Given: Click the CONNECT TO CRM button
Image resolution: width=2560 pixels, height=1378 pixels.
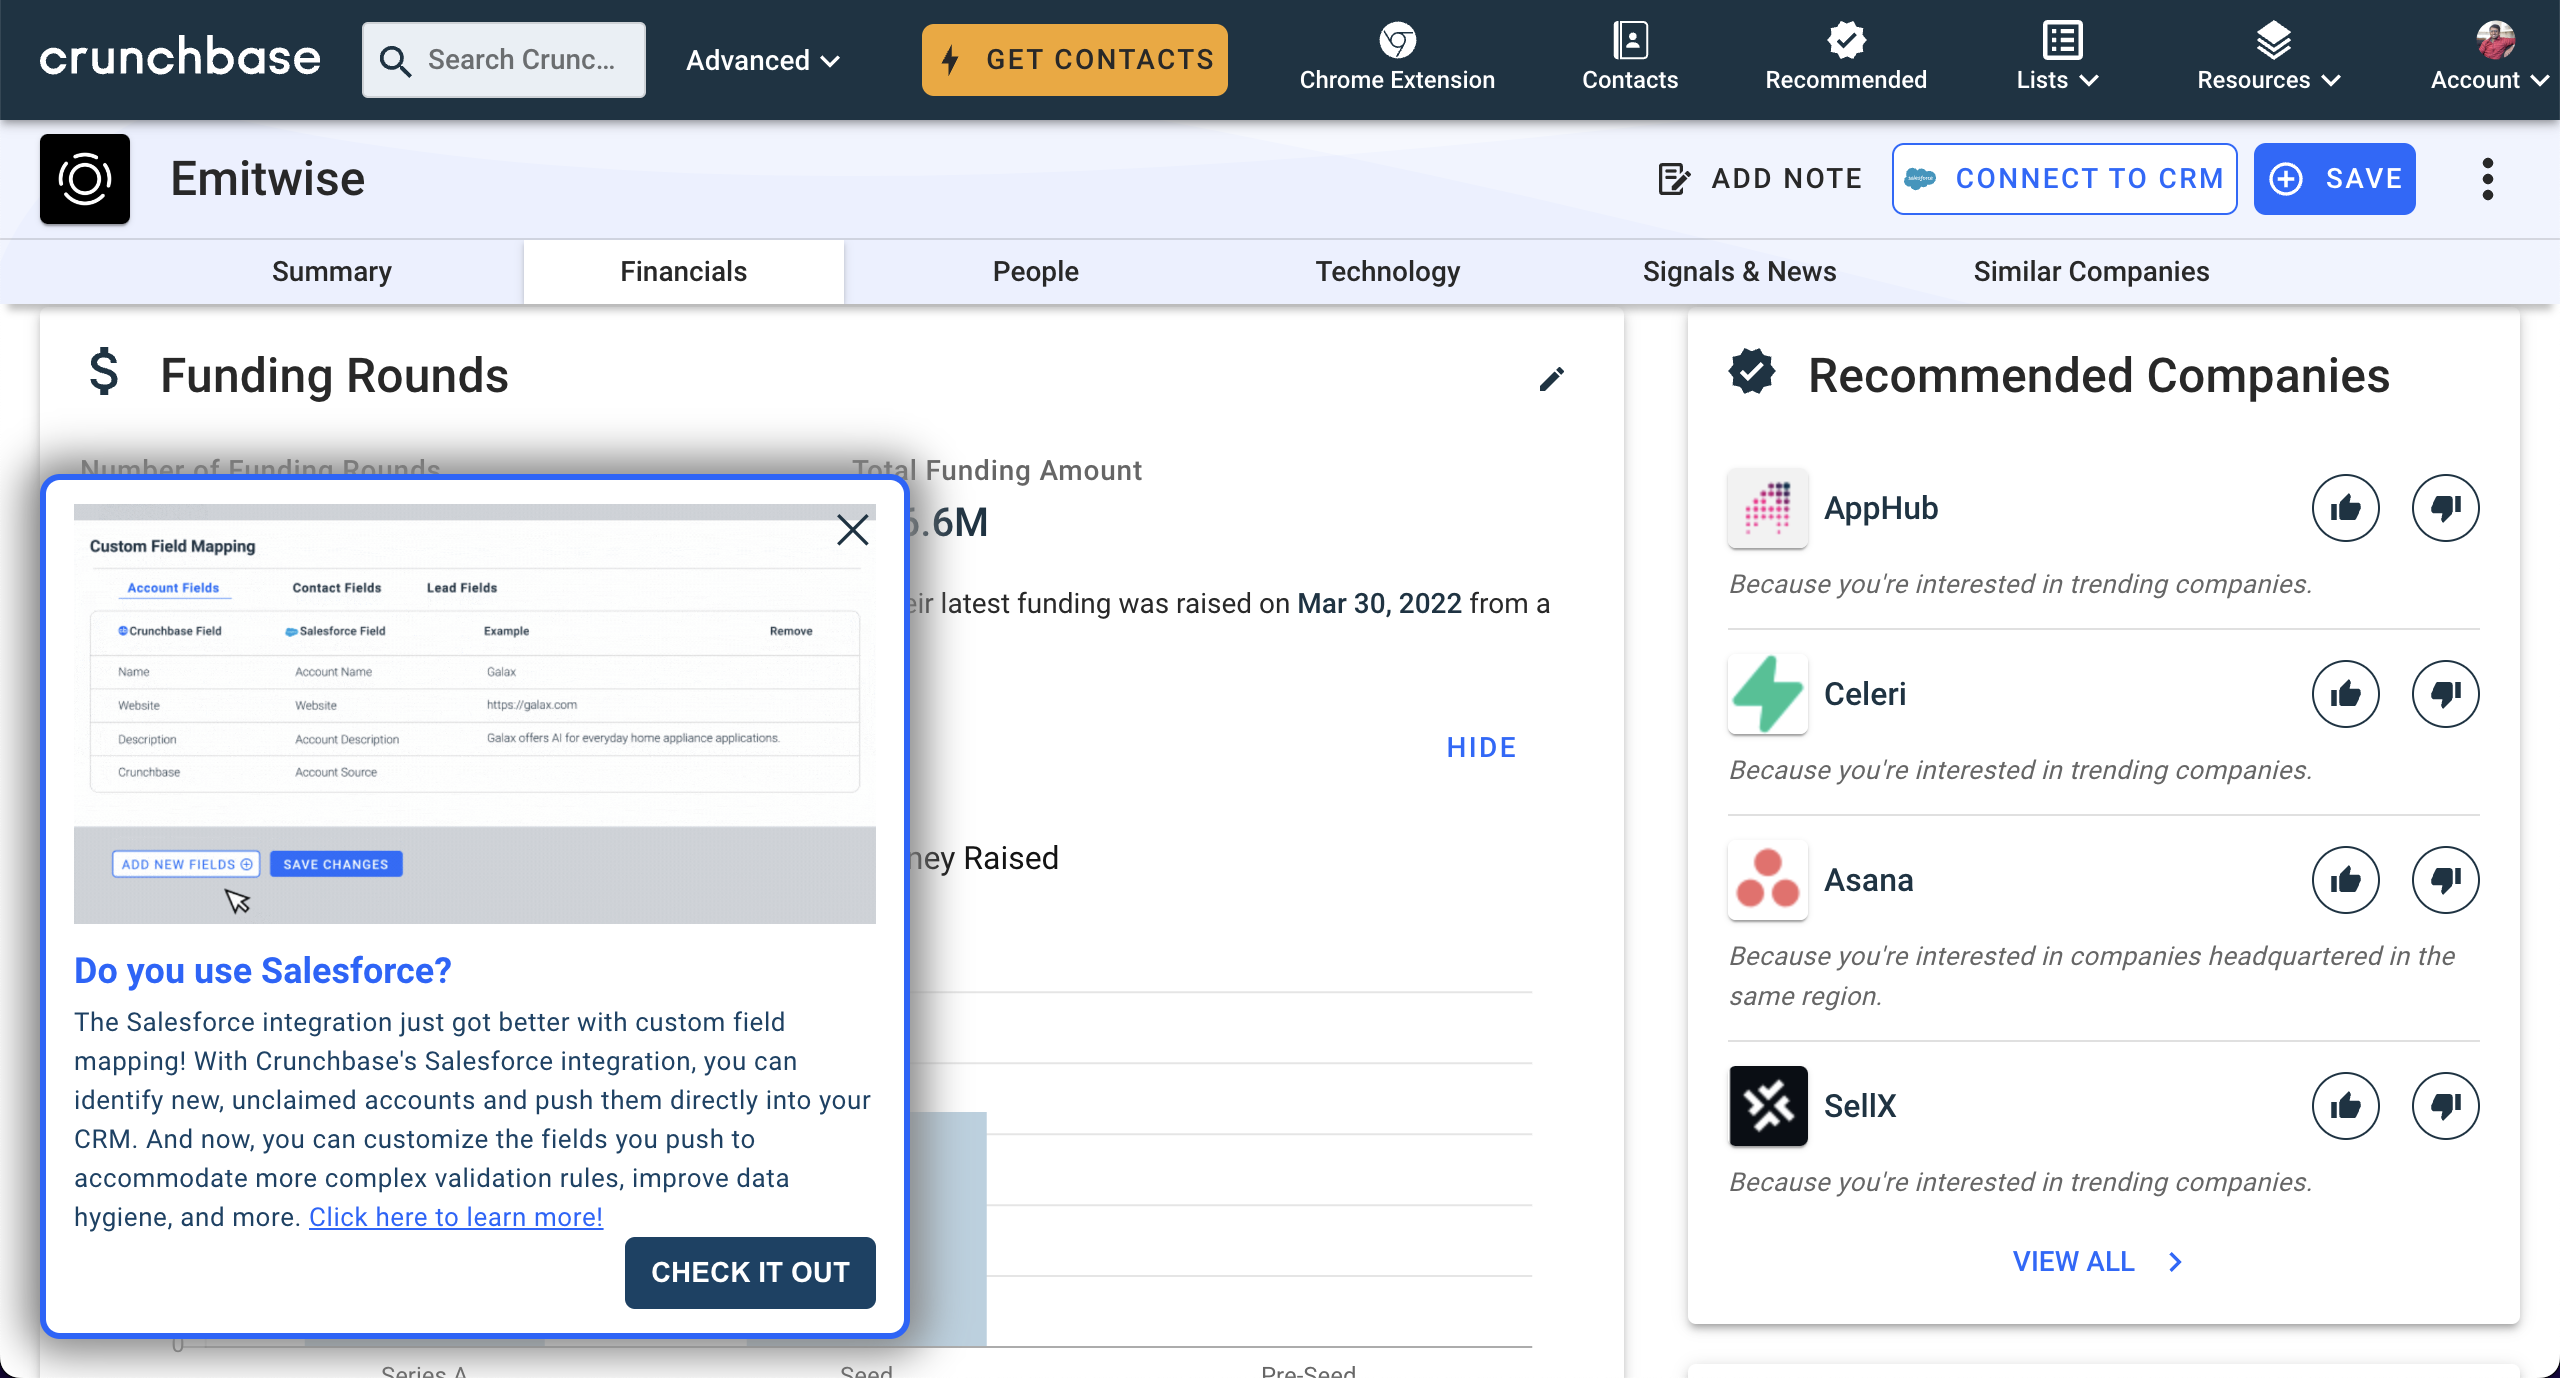Looking at the screenshot, I should click(2065, 179).
